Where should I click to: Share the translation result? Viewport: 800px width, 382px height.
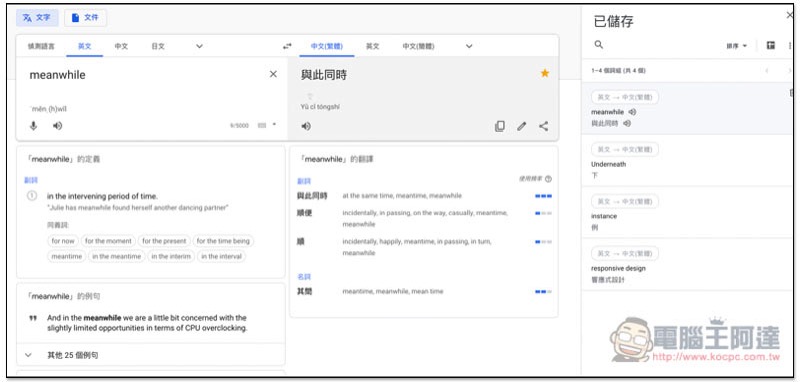pos(544,126)
